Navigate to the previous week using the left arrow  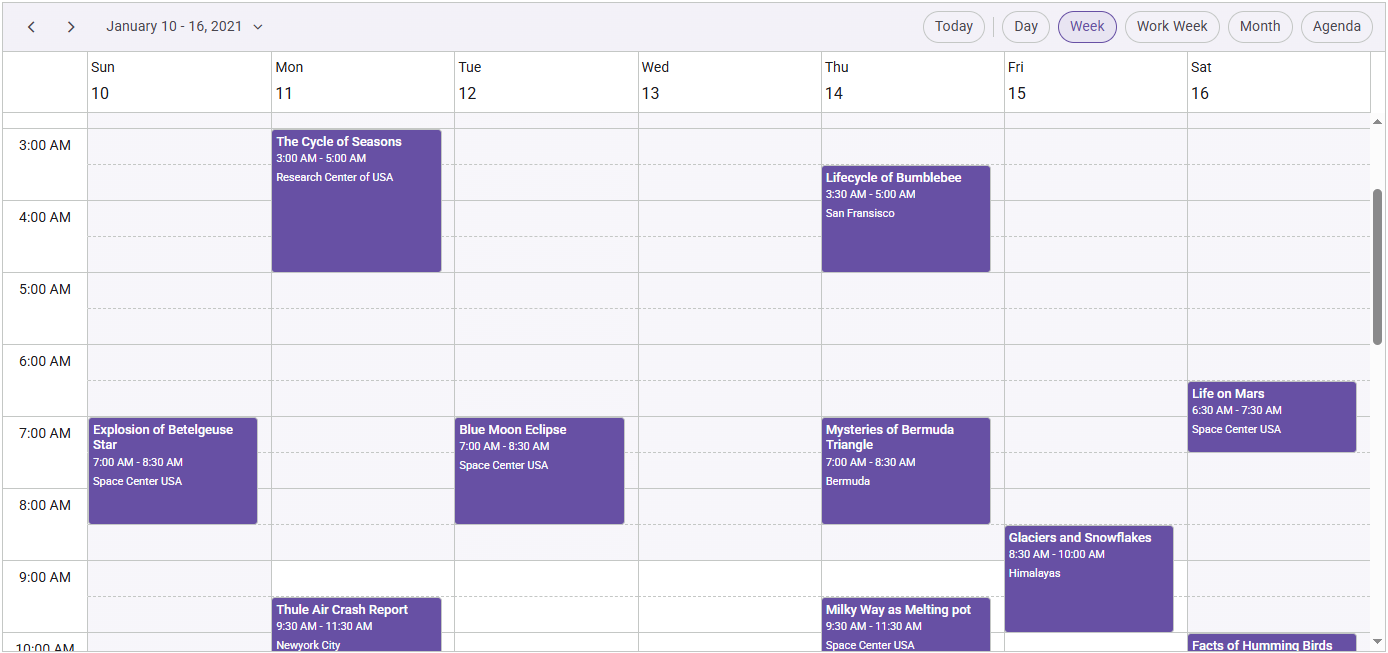(31, 26)
